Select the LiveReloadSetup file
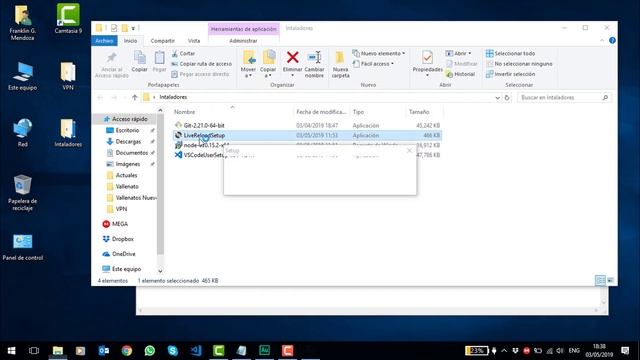Screen dimensions: 640x360 [x=204, y=135]
